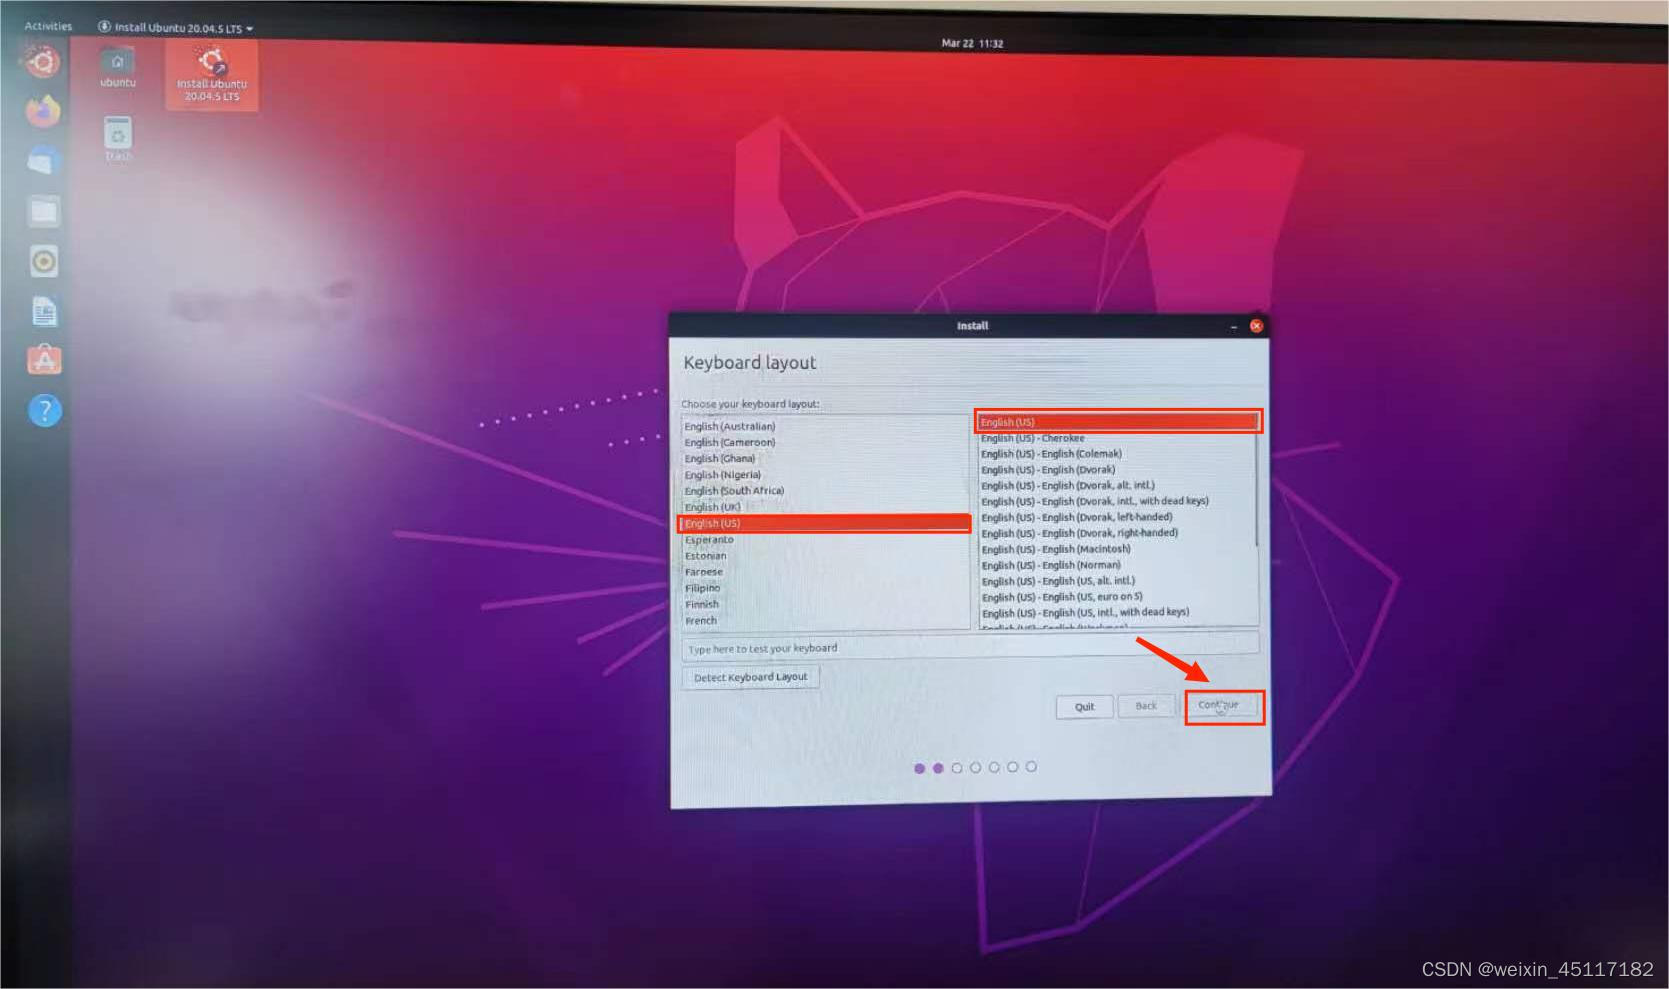
Task: Minimize the Install window
Action: pos(1234,326)
